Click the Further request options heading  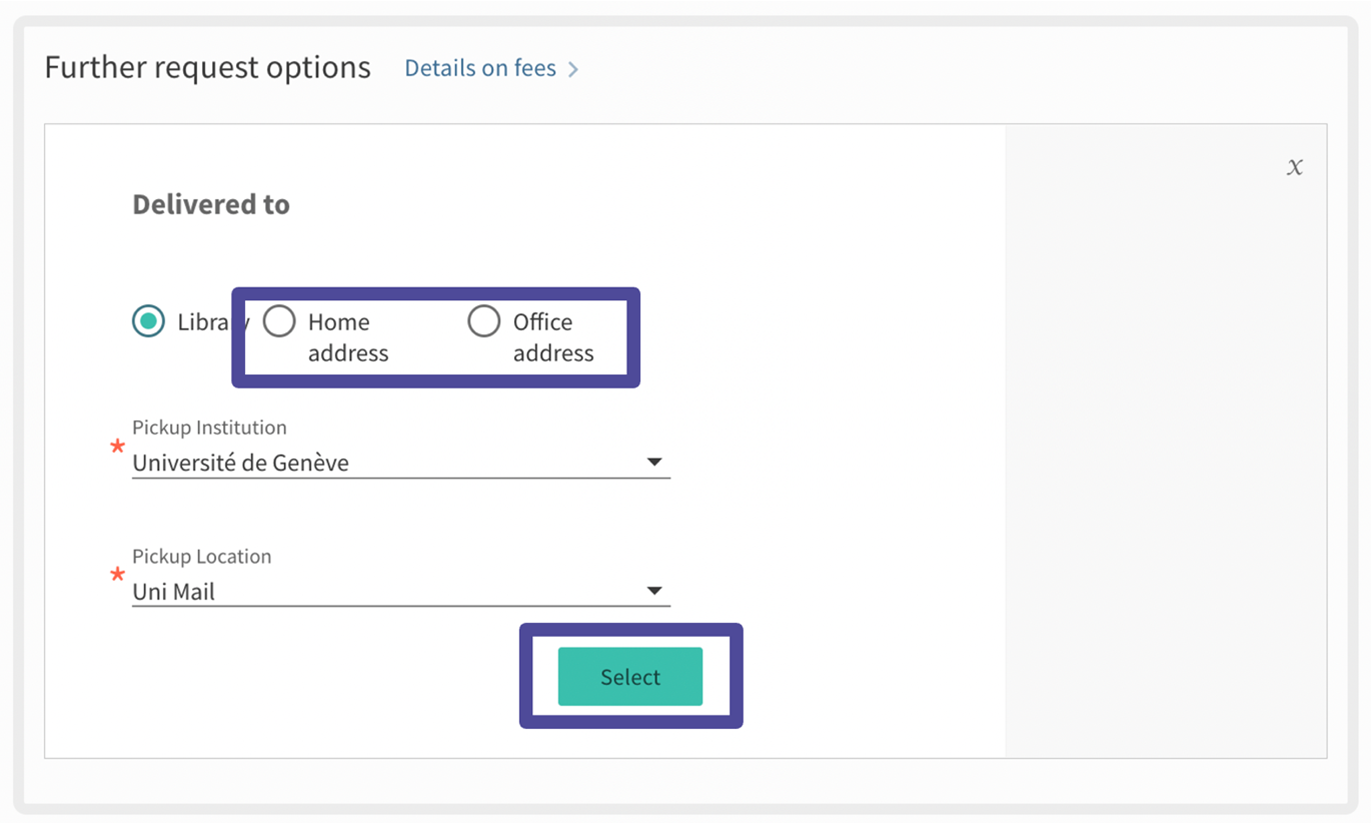(208, 68)
